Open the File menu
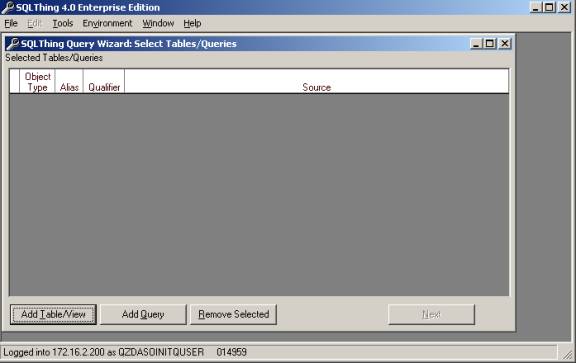This screenshot has height=363, width=576. pos(11,24)
